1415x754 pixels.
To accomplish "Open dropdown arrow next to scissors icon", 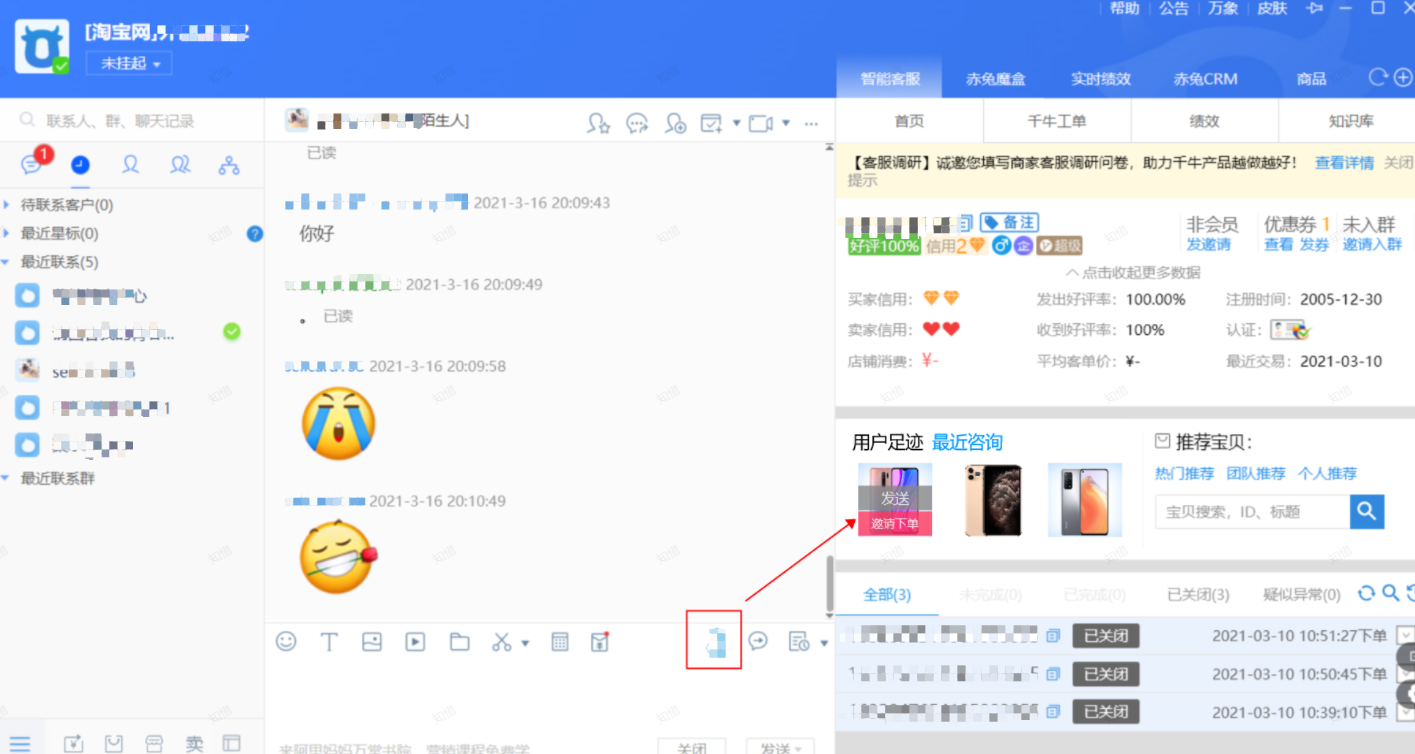I will coord(526,643).
